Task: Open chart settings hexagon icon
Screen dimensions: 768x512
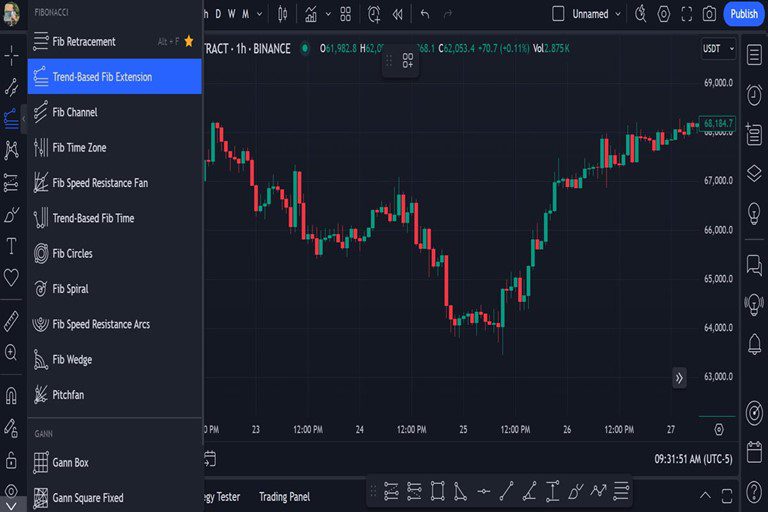Action: tap(663, 14)
